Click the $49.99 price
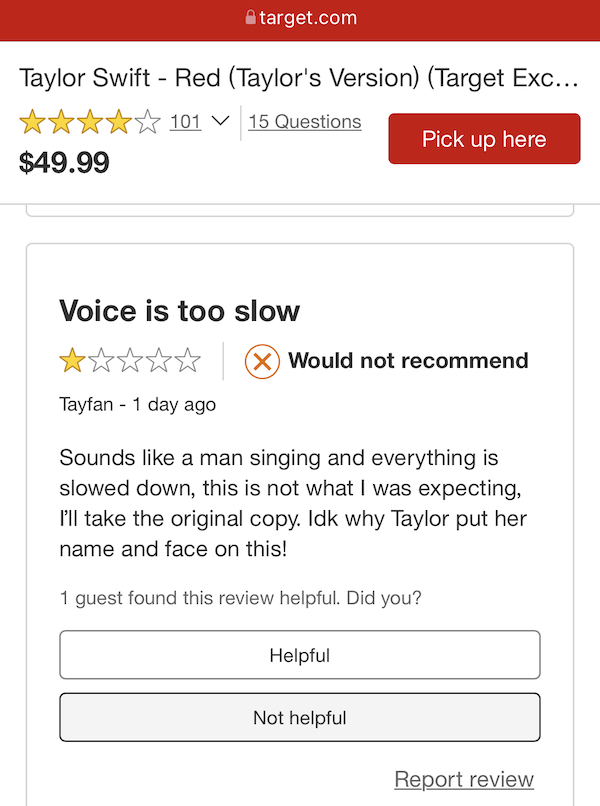 (x=64, y=162)
